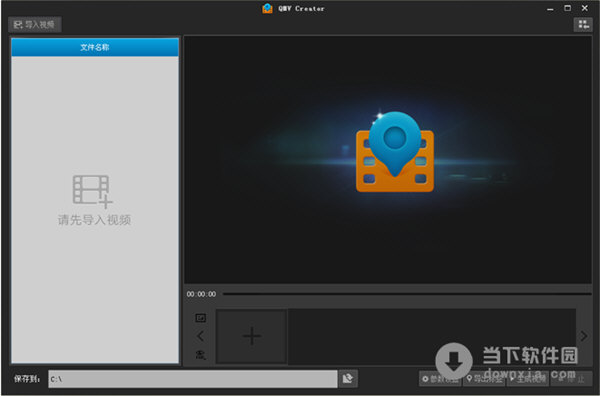Click the 导入视频 import video button
Image resolution: width=600 pixels, height=396 pixels.
34,24
